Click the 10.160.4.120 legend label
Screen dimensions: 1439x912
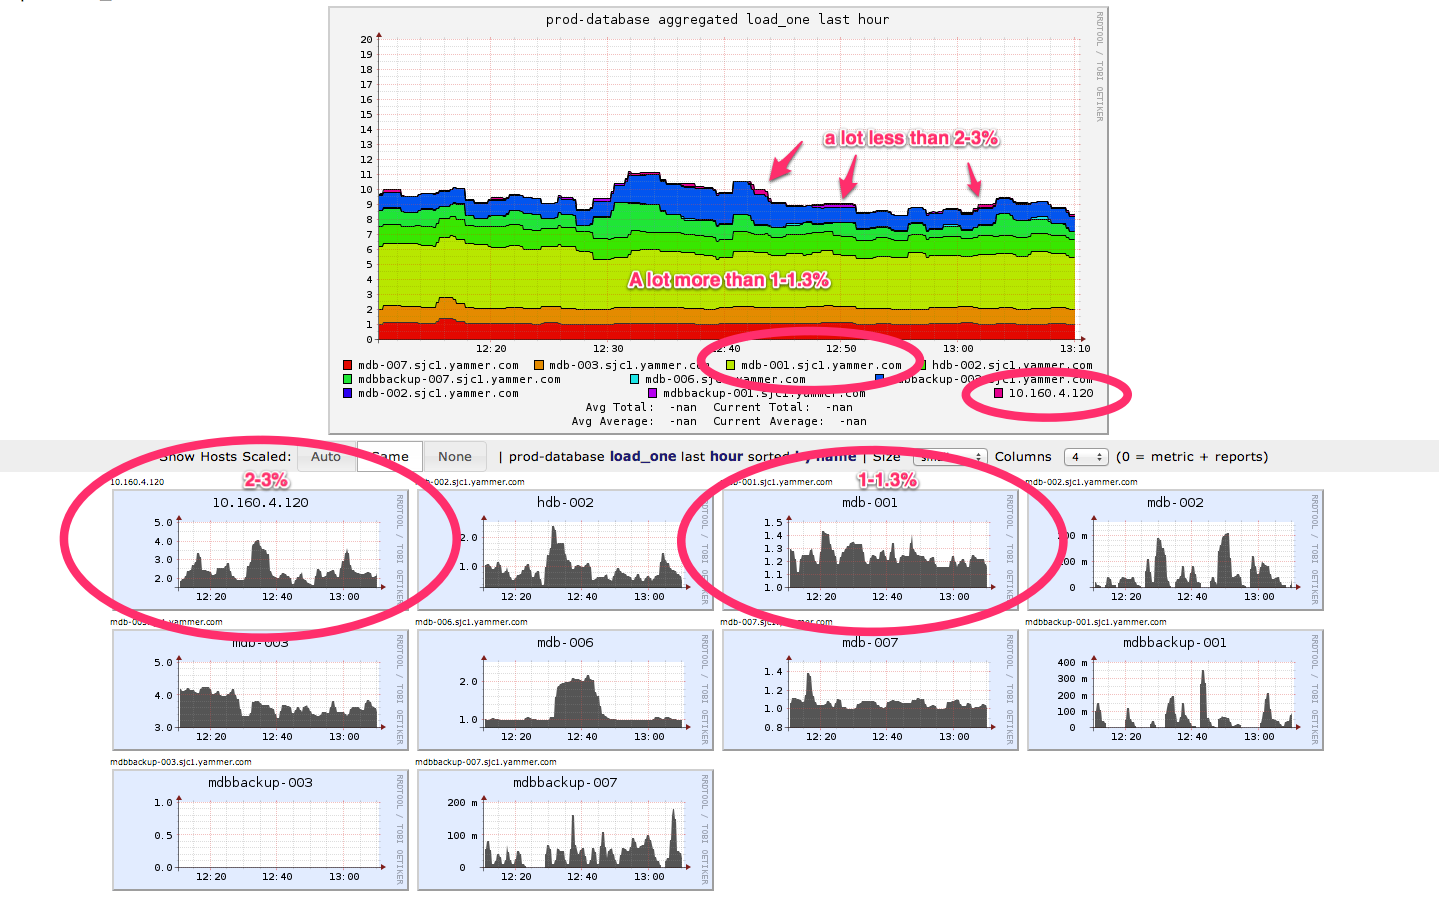[x=1051, y=394]
